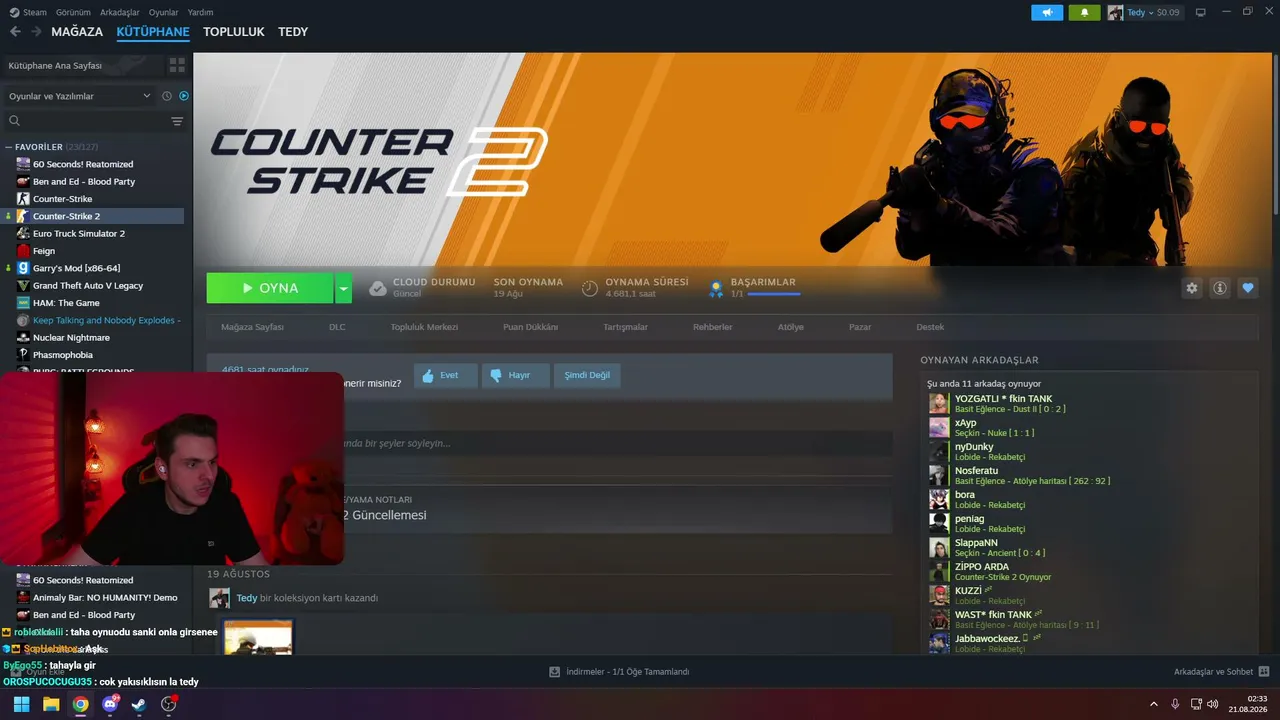This screenshot has height=720, width=1280.
Task: Click the library search magnifier
Action: click(15, 121)
